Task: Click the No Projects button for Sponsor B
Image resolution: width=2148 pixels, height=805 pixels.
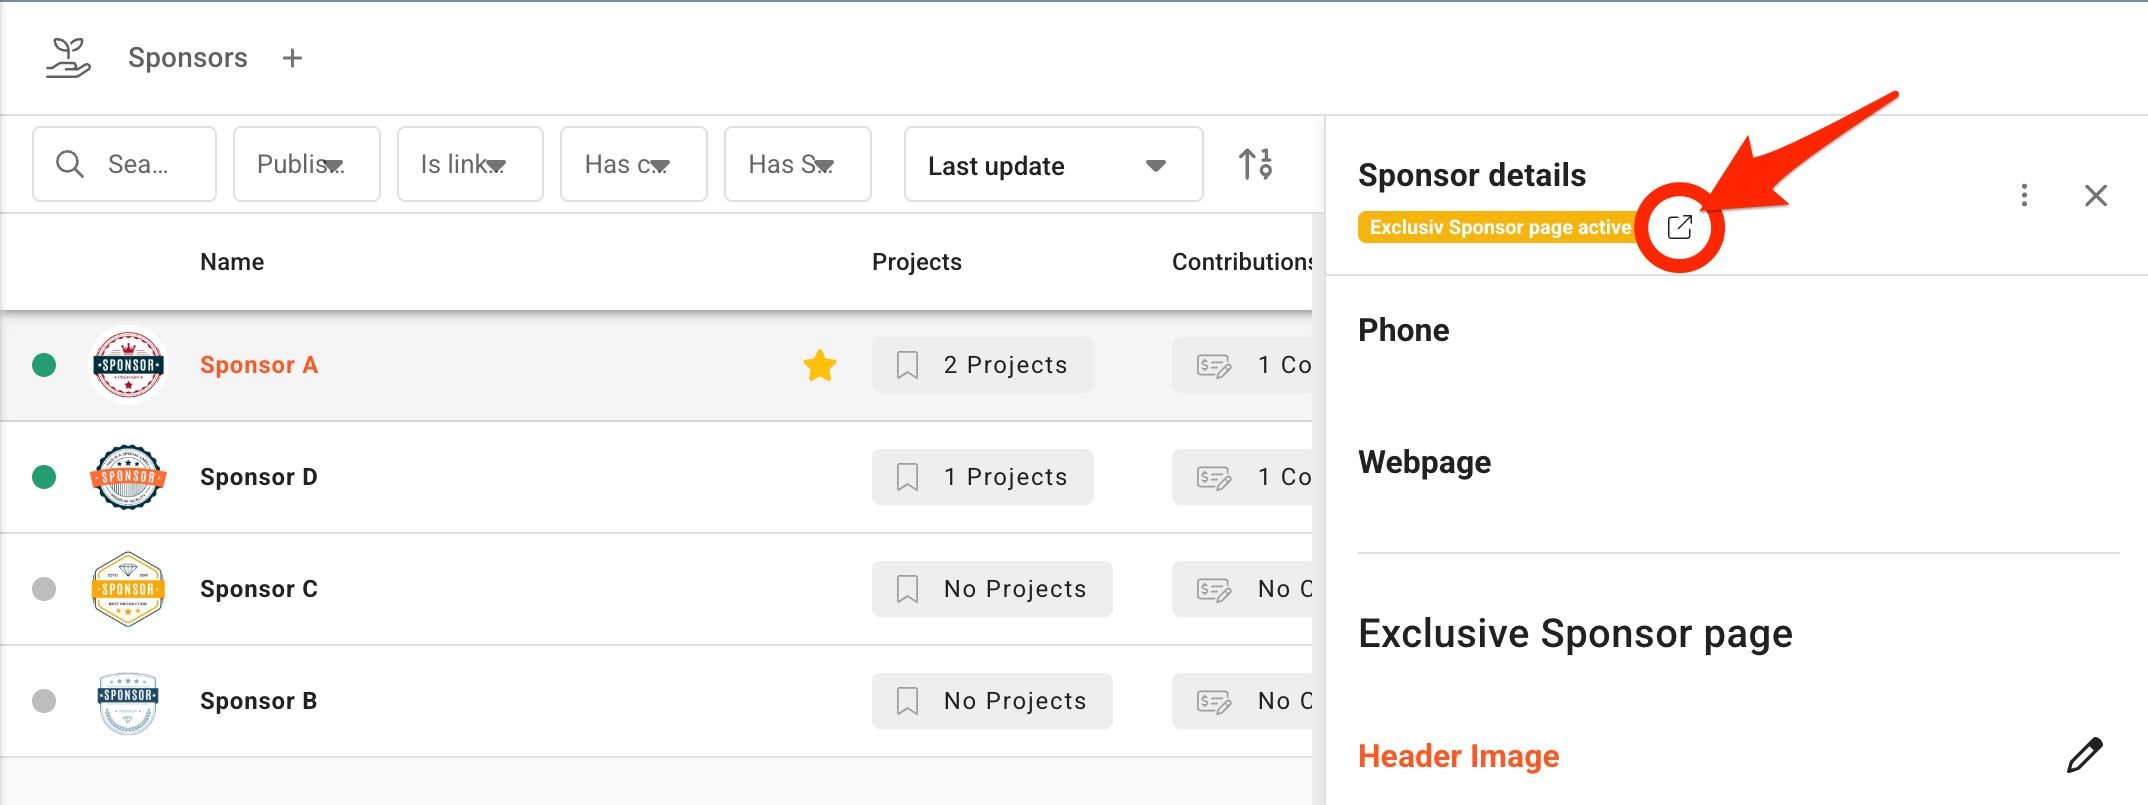Action: click(x=992, y=701)
